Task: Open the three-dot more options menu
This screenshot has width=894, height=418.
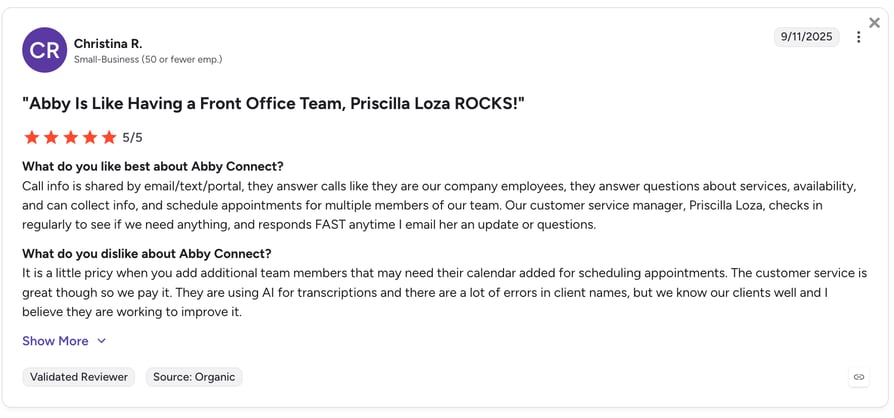Action: [858, 37]
